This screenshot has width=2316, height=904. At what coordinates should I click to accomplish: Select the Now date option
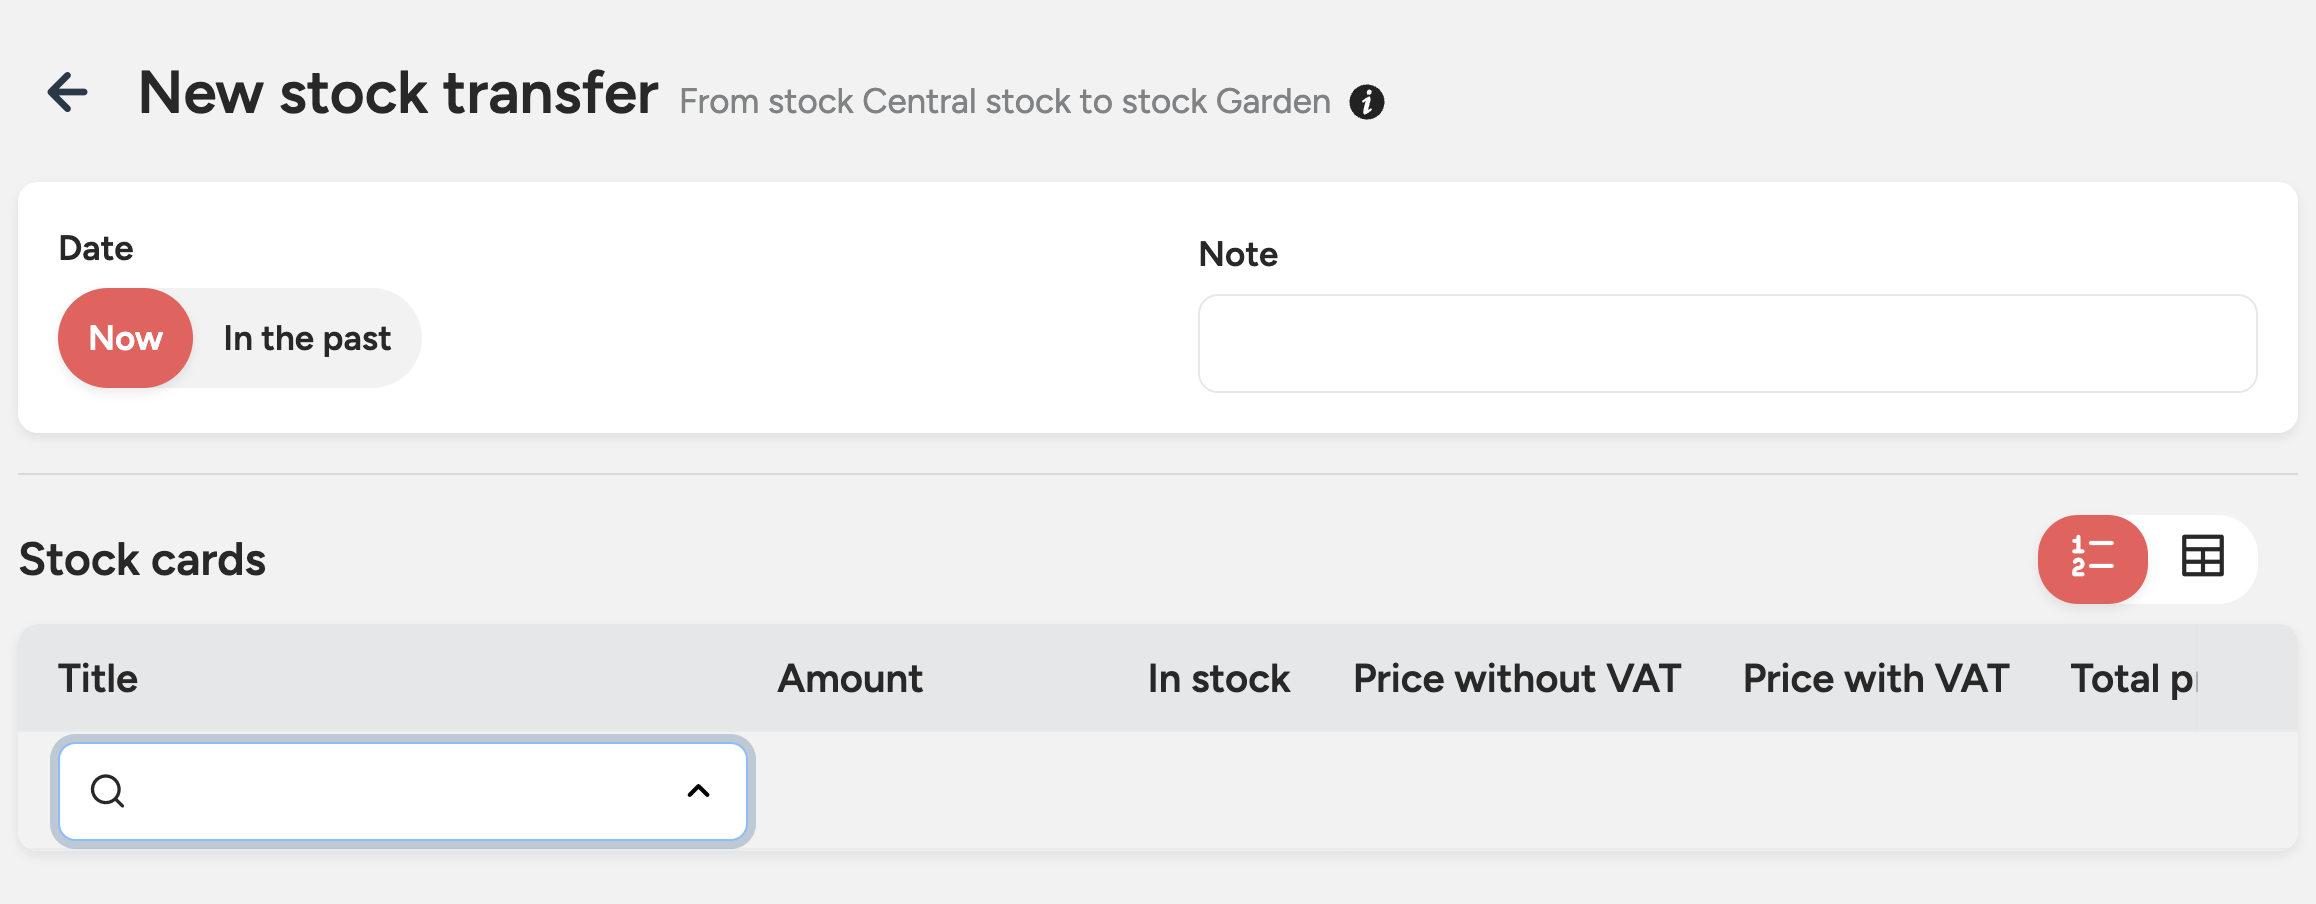[x=126, y=338]
